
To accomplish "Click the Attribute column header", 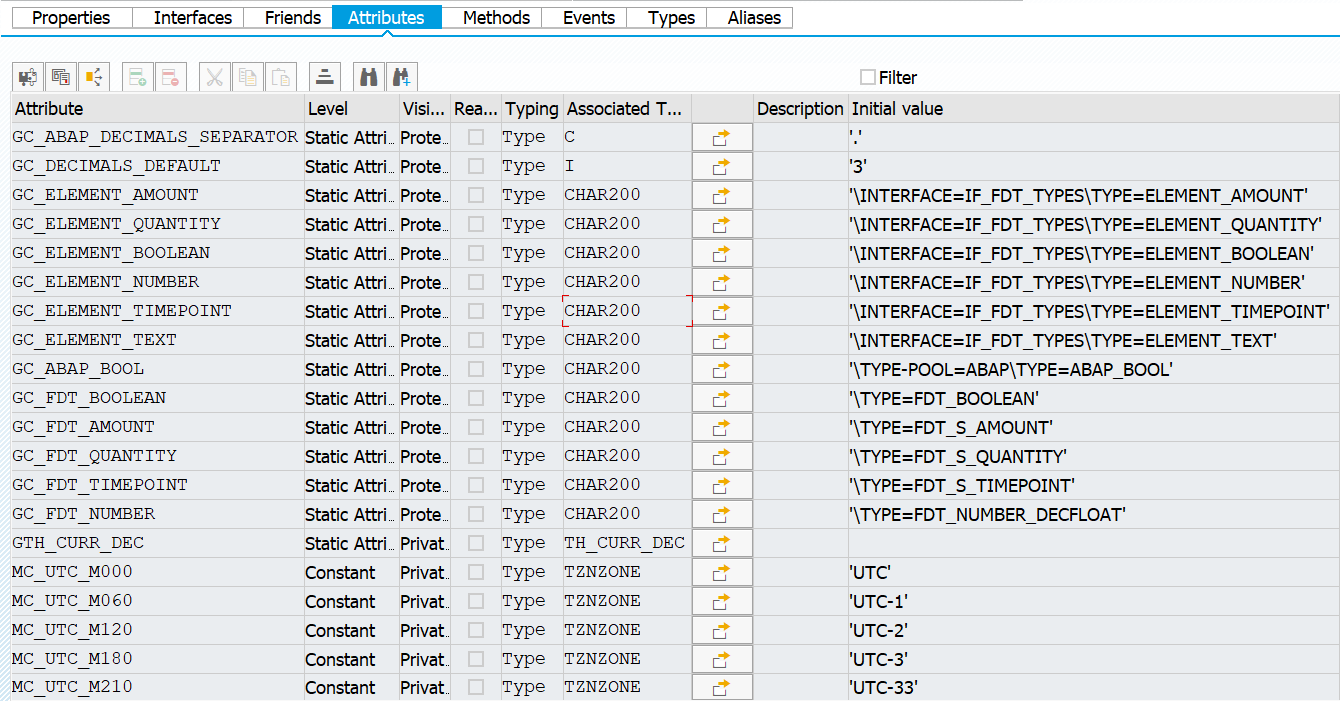I will pyautogui.click(x=157, y=108).
